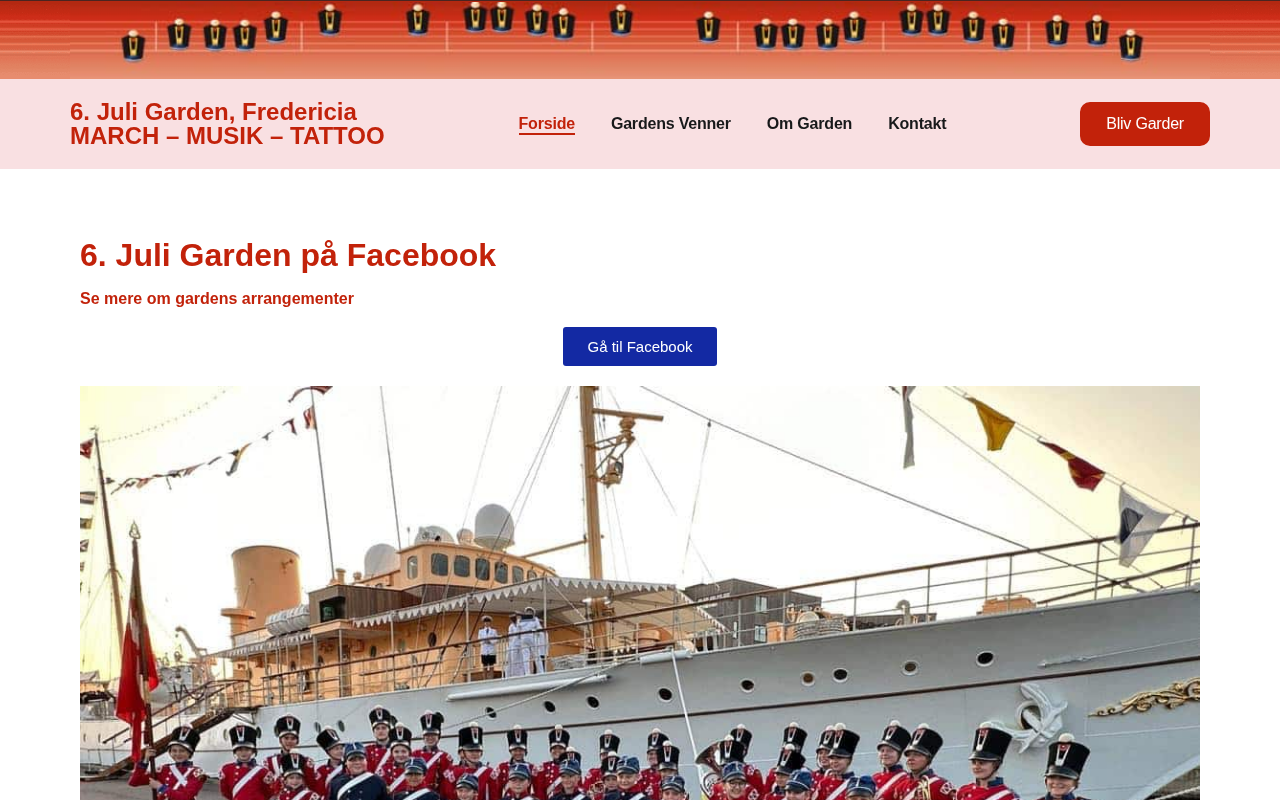Click the Bliv Garder button

1145,124
